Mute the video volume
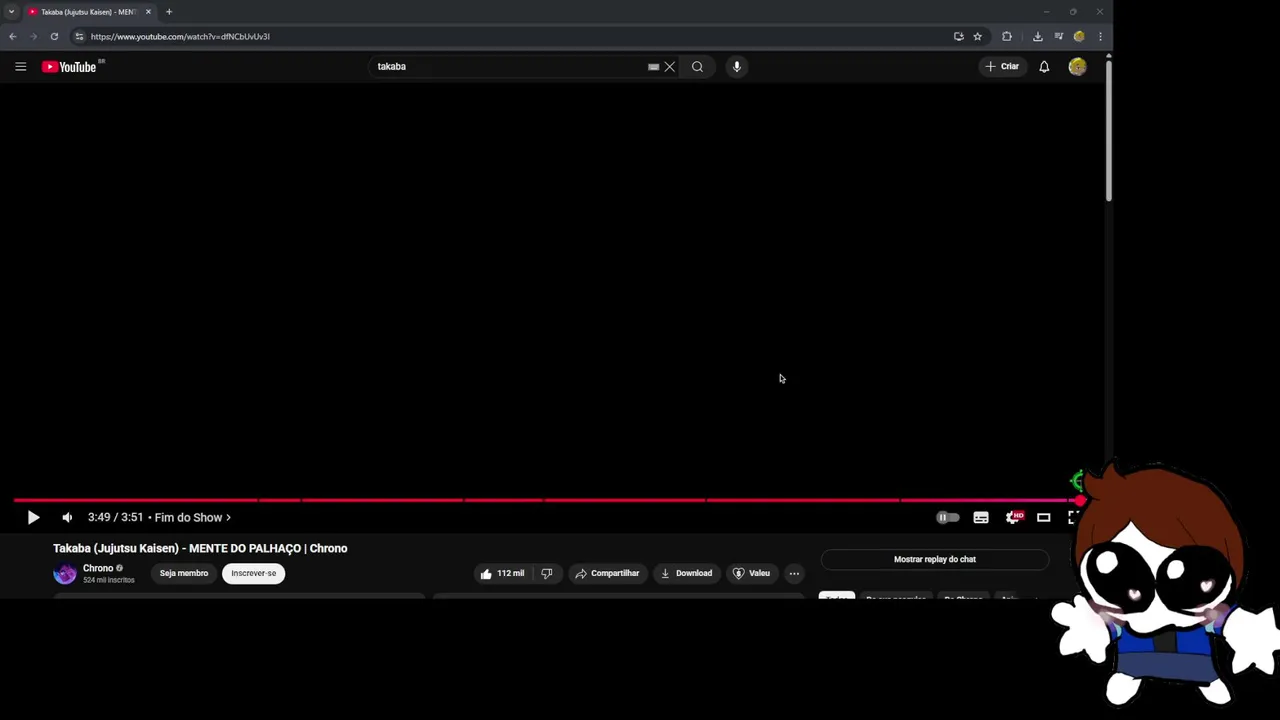The width and height of the screenshot is (1280, 720). [67, 518]
